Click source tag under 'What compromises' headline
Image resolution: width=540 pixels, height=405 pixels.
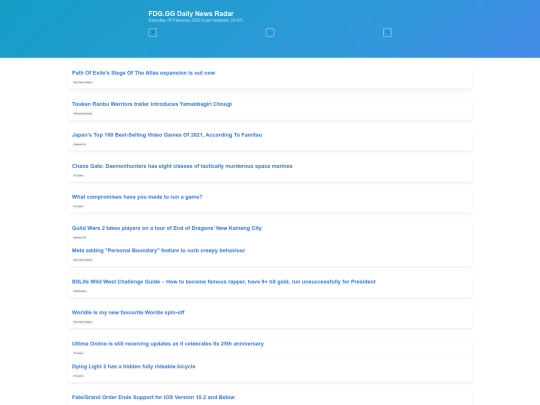(78, 206)
